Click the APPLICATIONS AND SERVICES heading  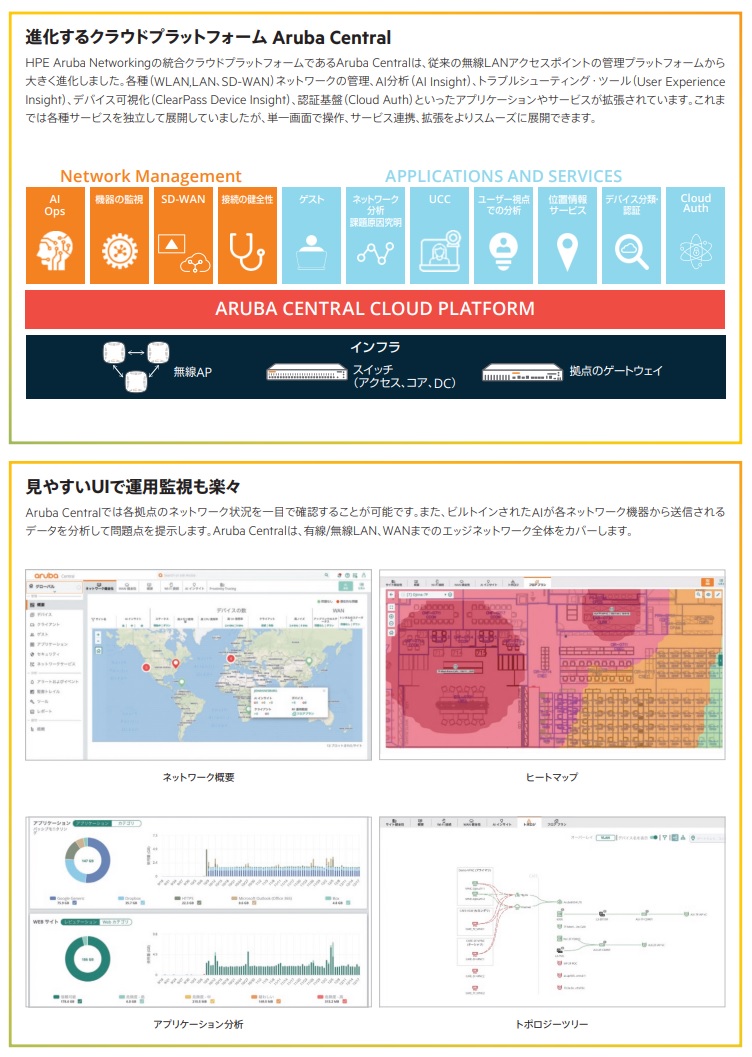tap(503, 176)
